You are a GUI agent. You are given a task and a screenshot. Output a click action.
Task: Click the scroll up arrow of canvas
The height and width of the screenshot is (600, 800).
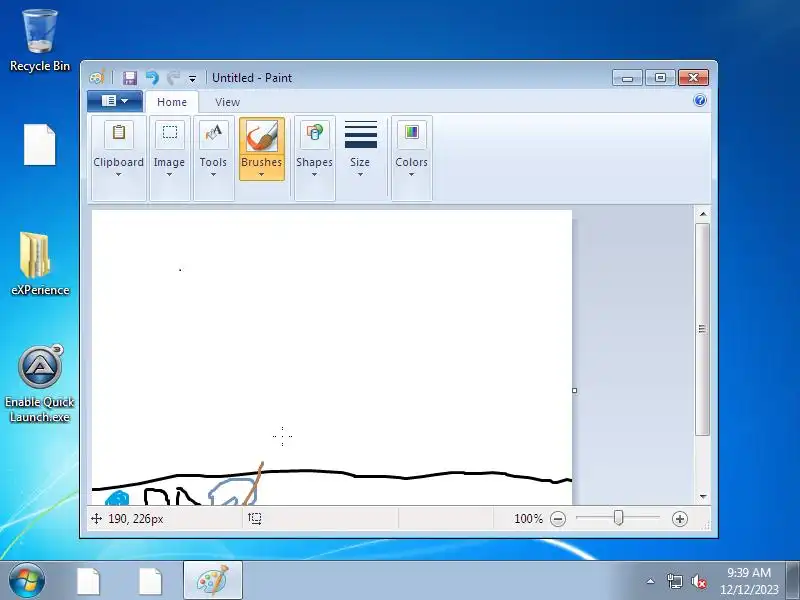[x=703, y=214]
